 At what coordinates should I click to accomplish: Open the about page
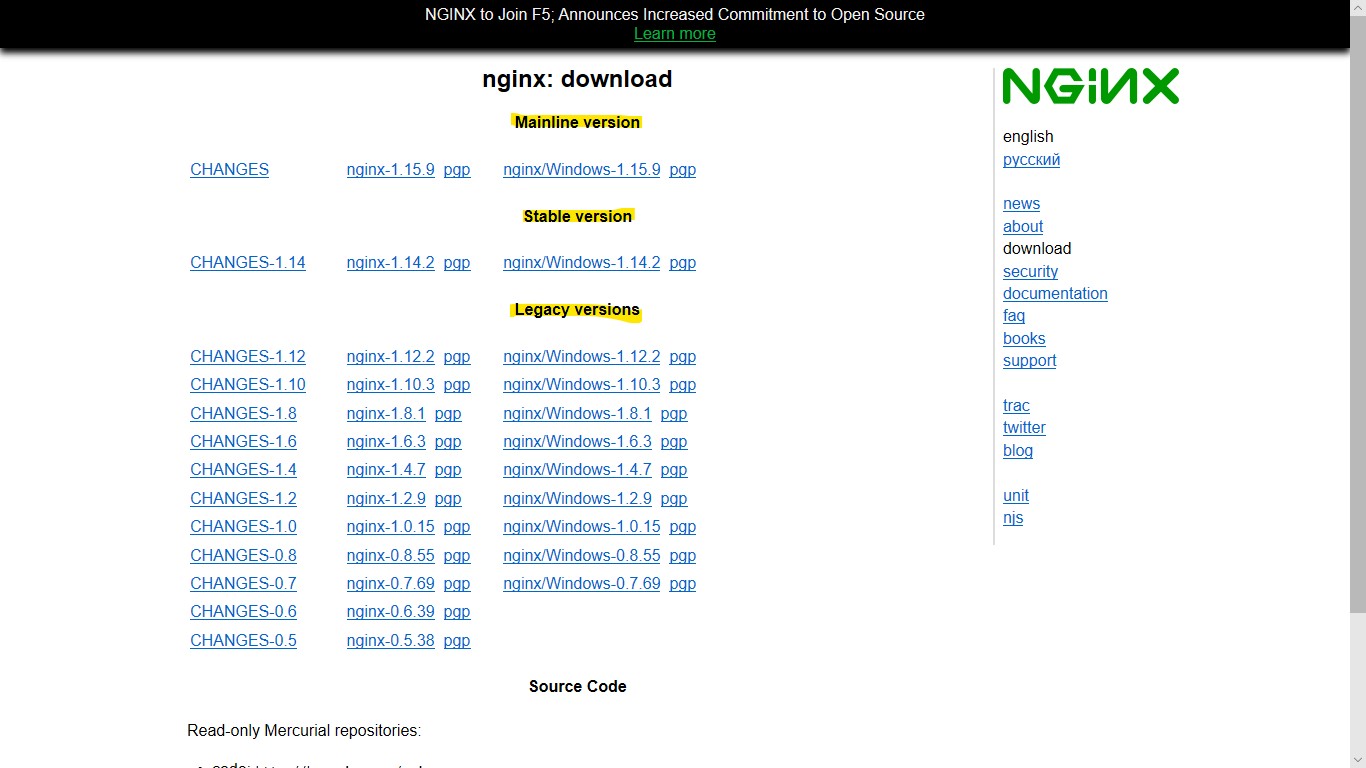[1023, 227]
